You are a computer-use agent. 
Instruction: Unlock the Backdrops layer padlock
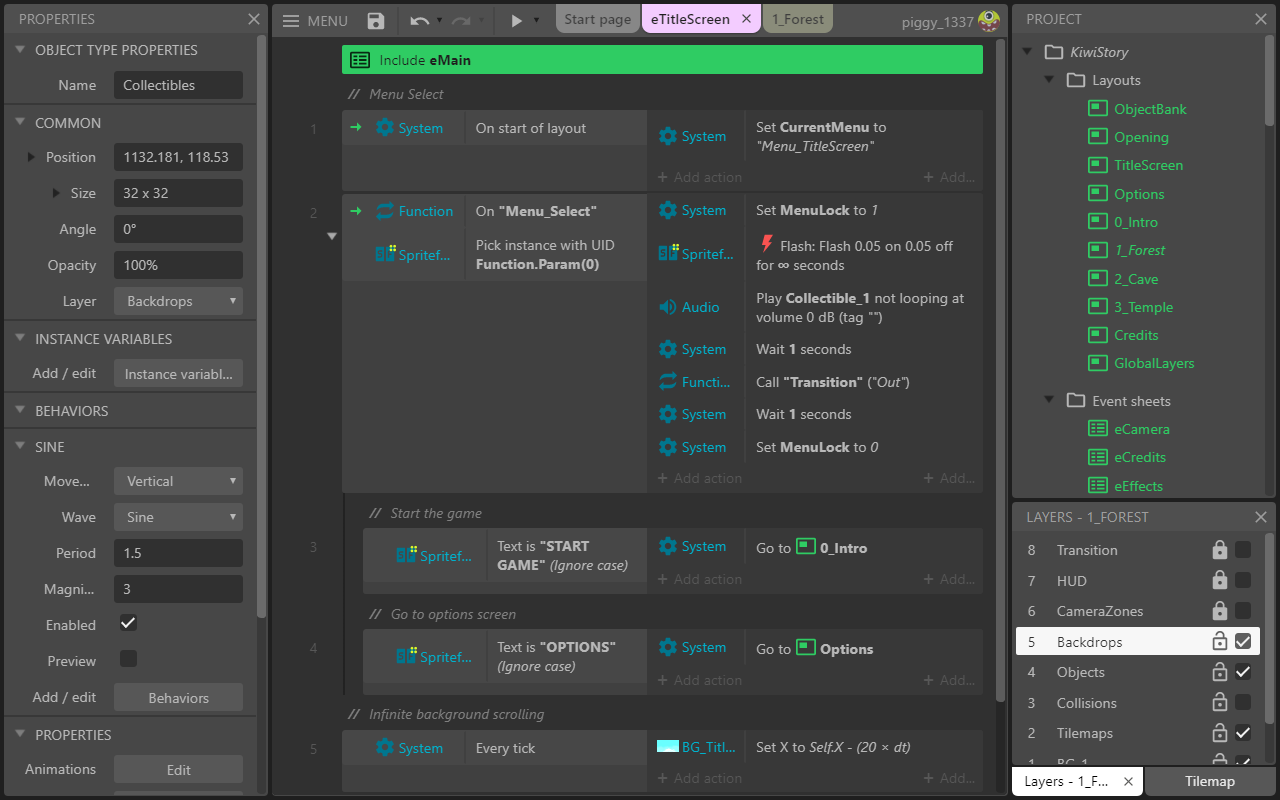1219,641
